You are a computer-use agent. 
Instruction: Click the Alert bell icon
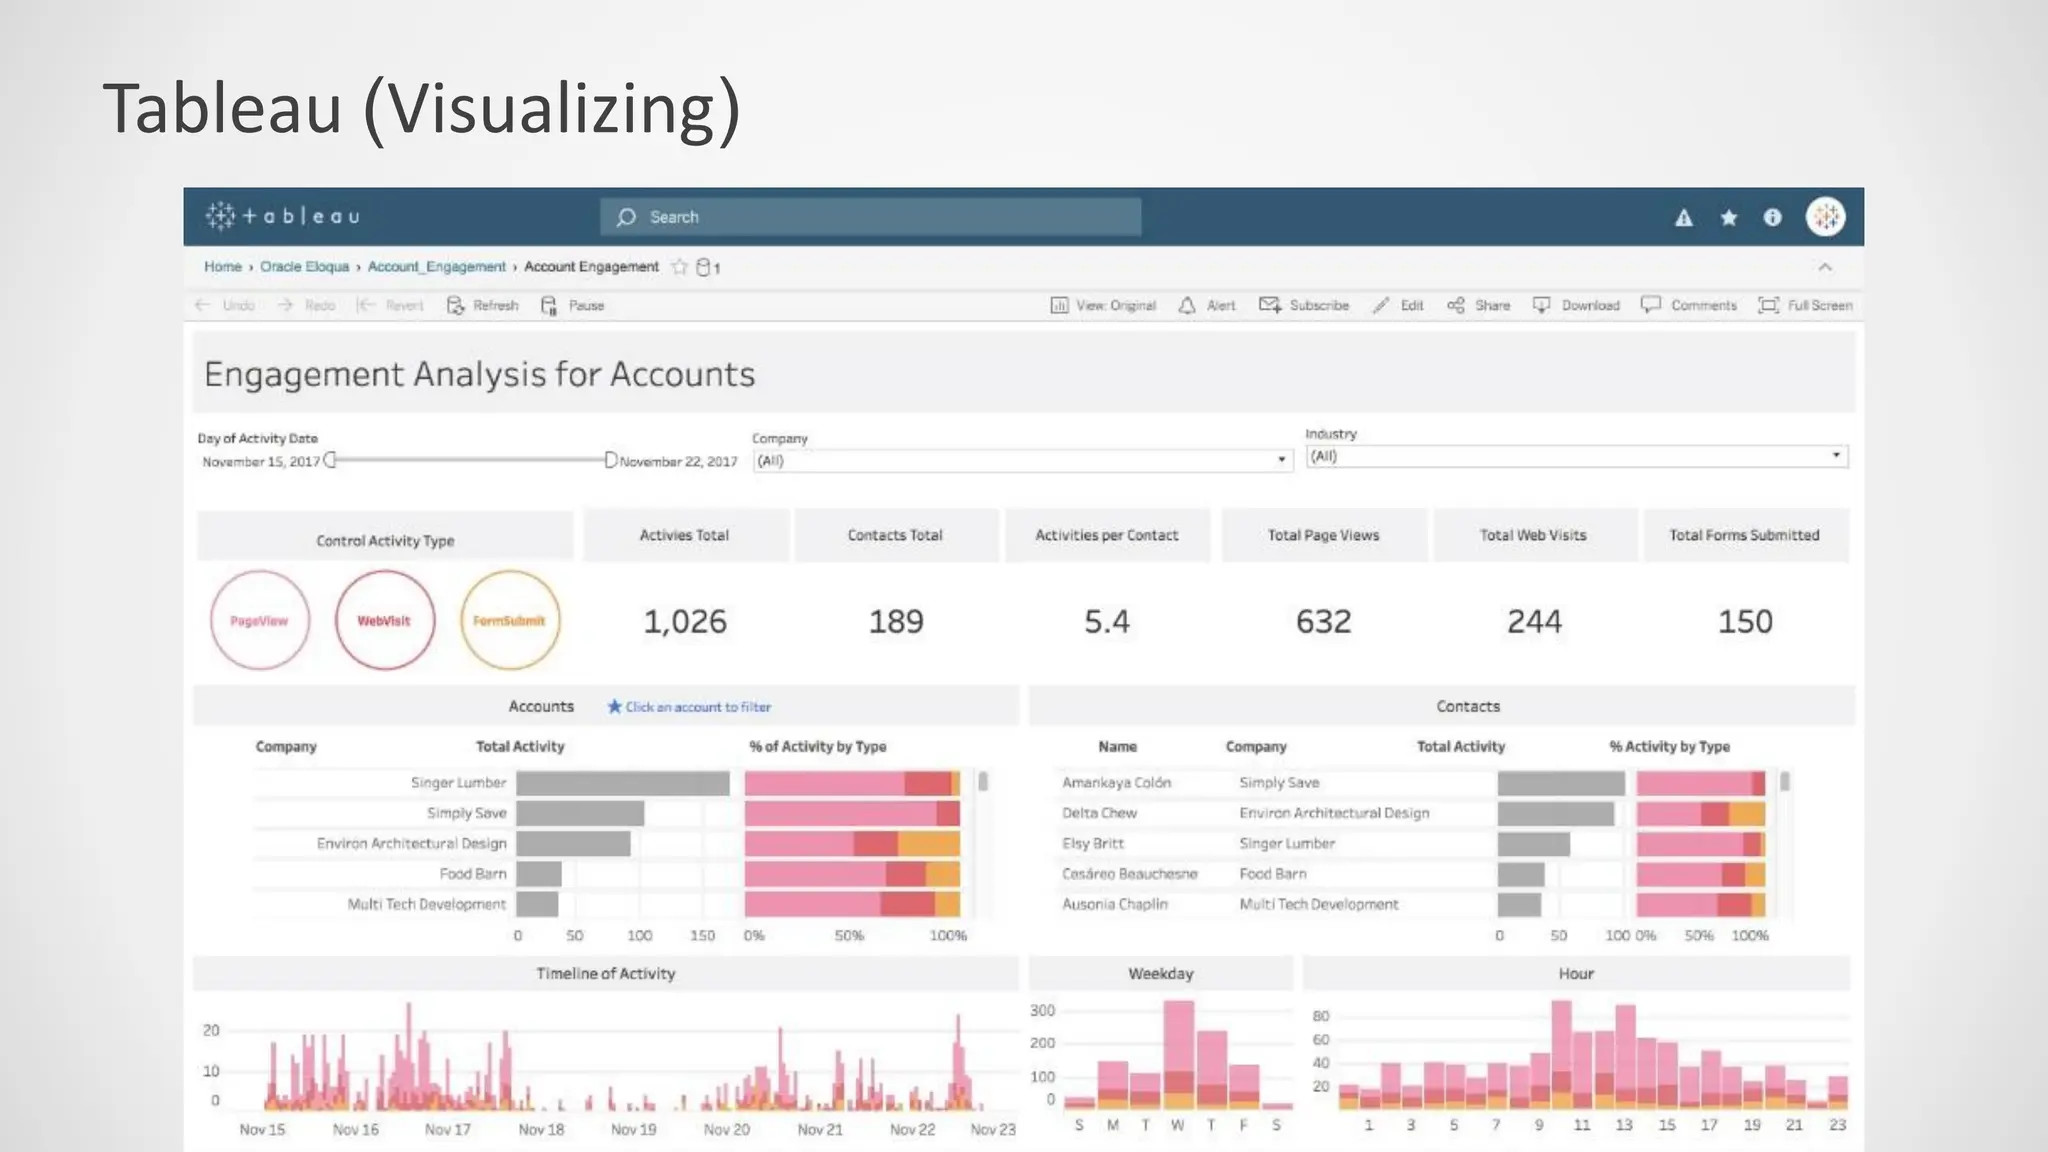click(x=1187, y=305)
